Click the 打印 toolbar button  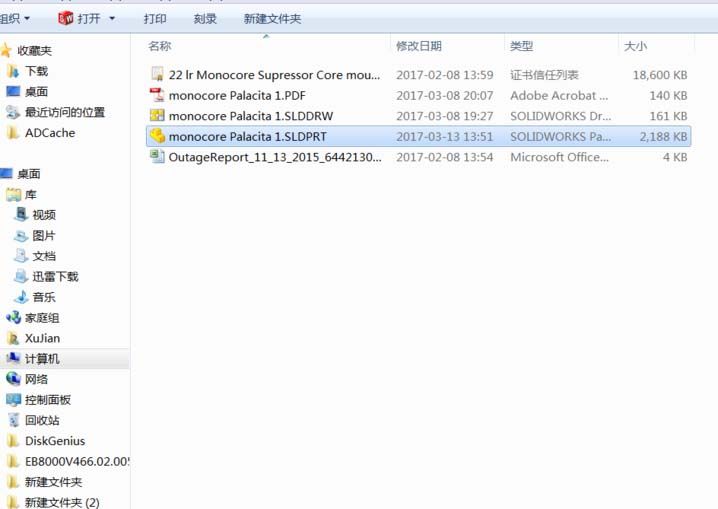pos(155,19)
